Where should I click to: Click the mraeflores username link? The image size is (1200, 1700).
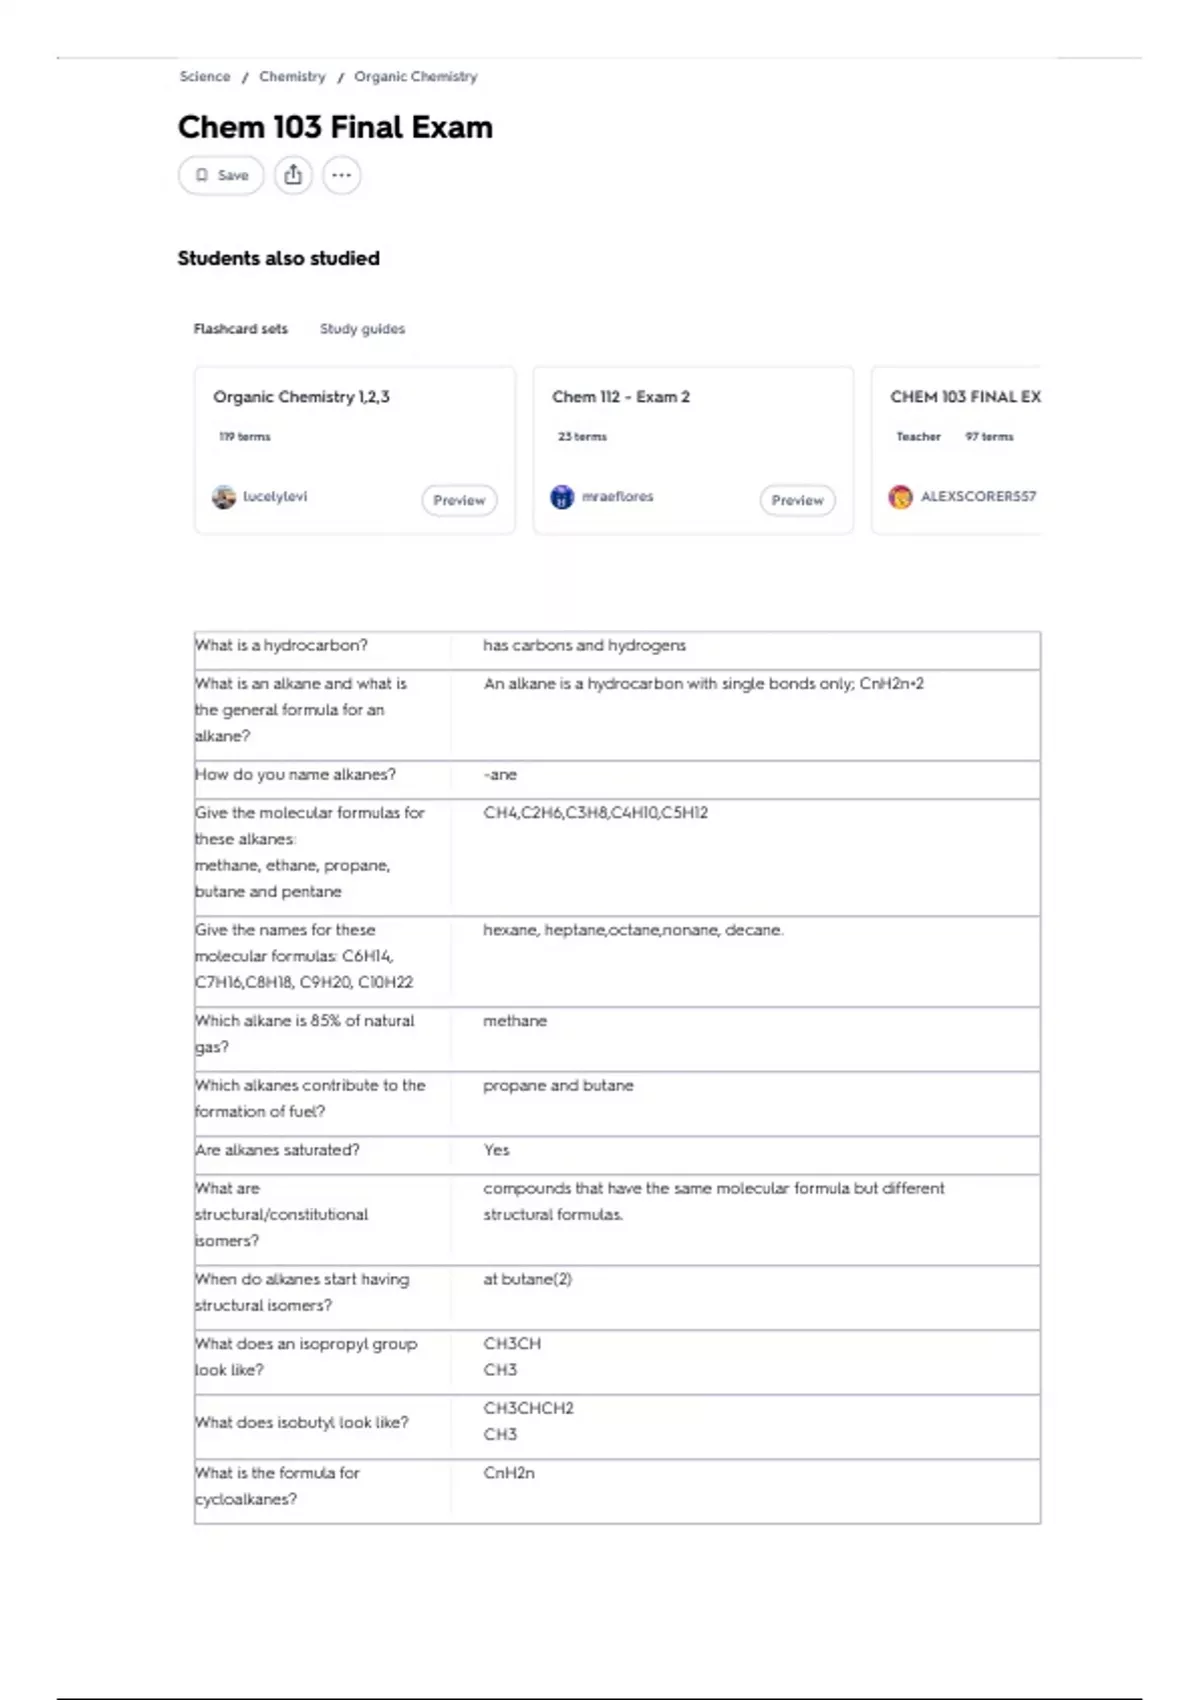point(617,497)
